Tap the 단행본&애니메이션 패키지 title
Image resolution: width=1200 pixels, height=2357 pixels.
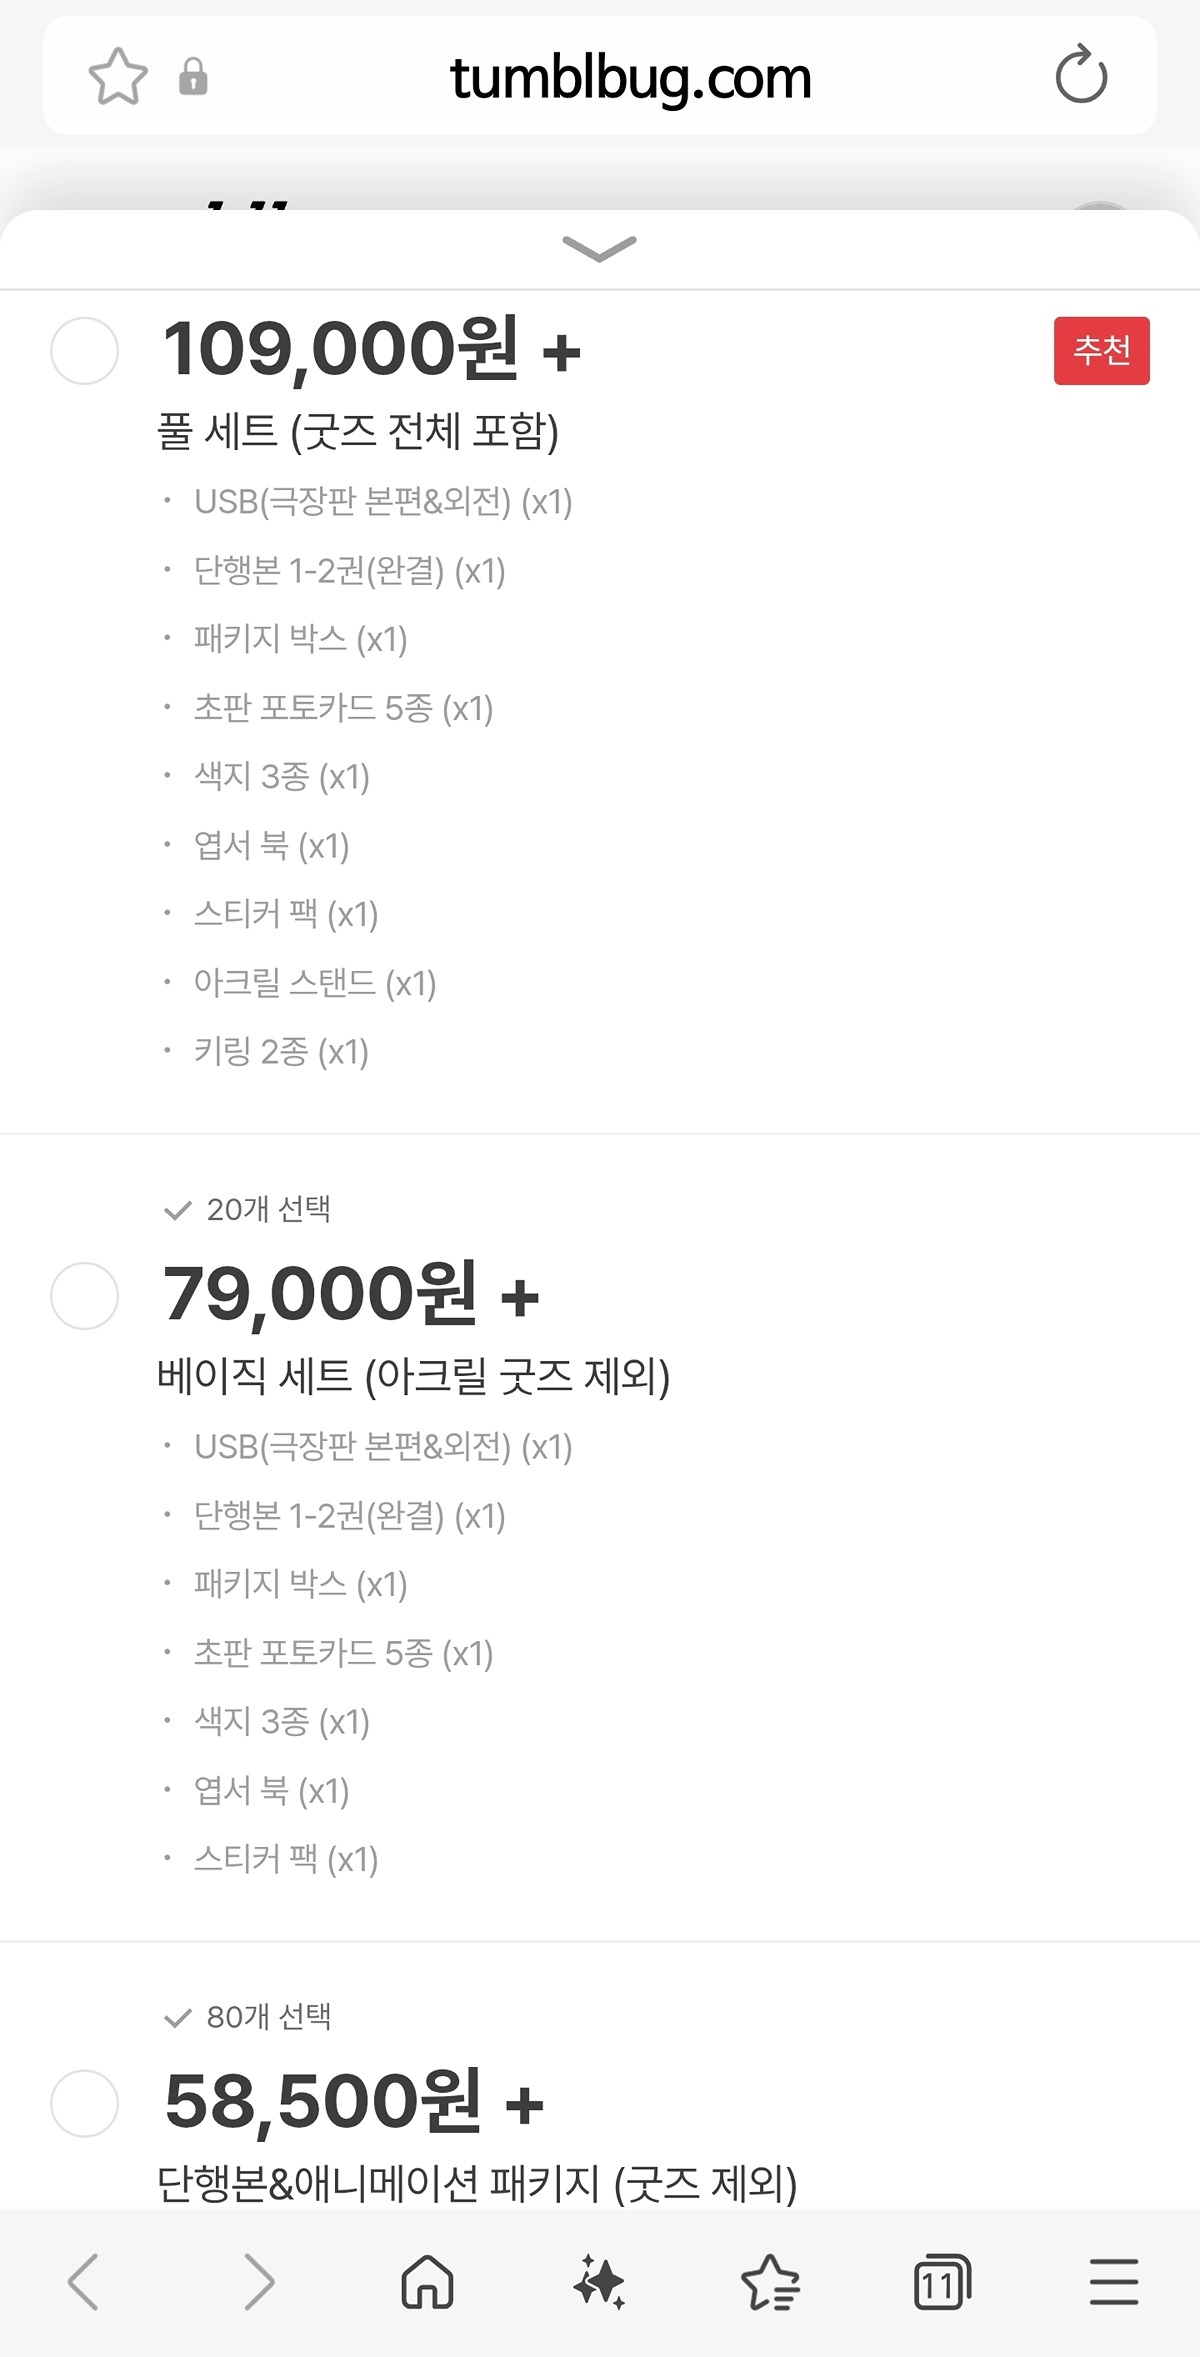coord(477,2184)
